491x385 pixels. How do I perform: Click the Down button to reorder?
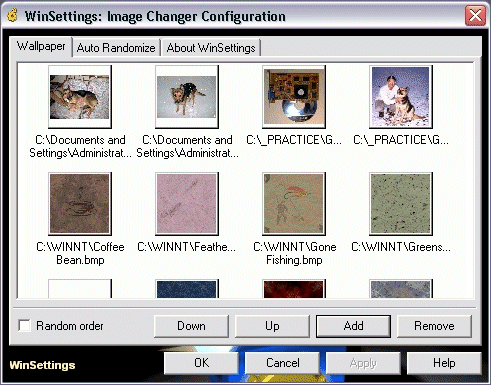[191, 326]
